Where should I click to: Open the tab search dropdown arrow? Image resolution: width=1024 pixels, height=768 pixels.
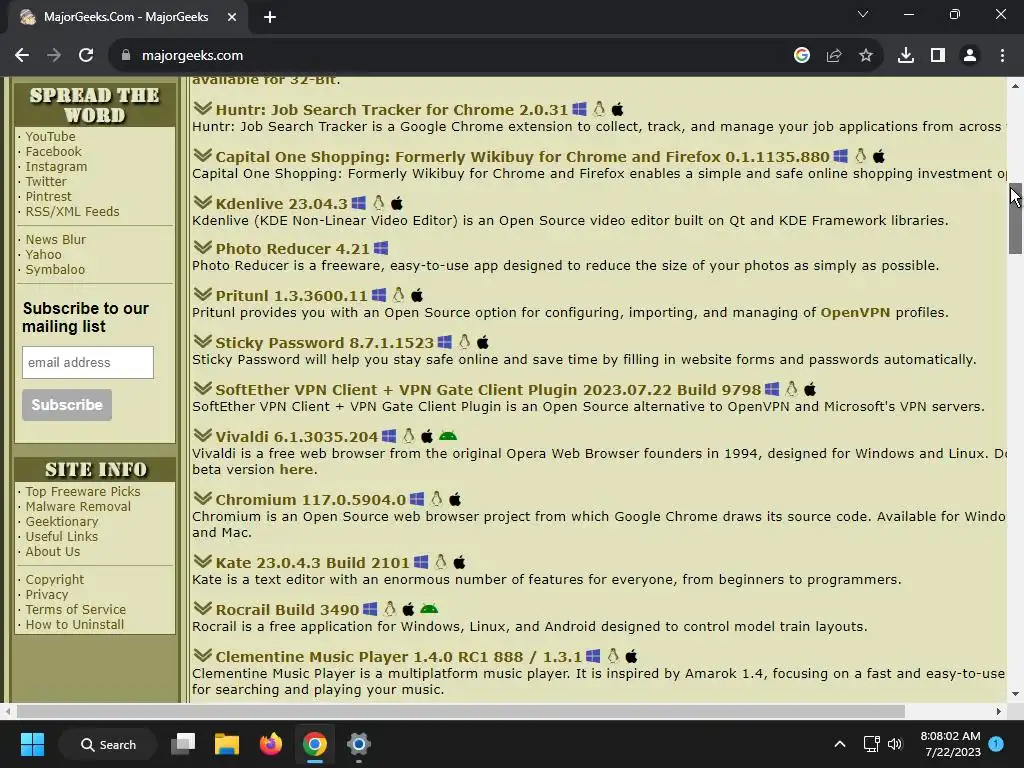[x=863, y=14]
